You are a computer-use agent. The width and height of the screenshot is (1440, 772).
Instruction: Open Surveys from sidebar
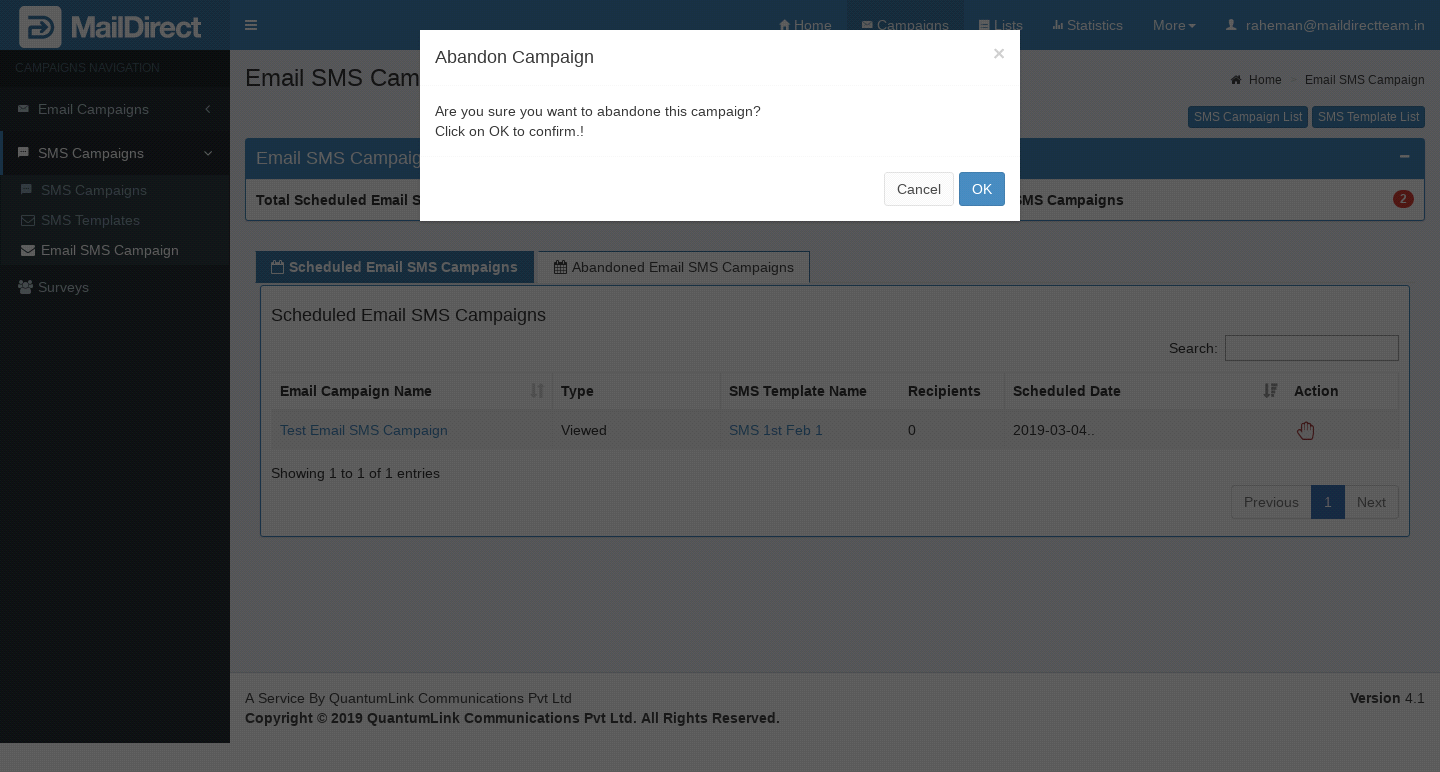point(63,287)
